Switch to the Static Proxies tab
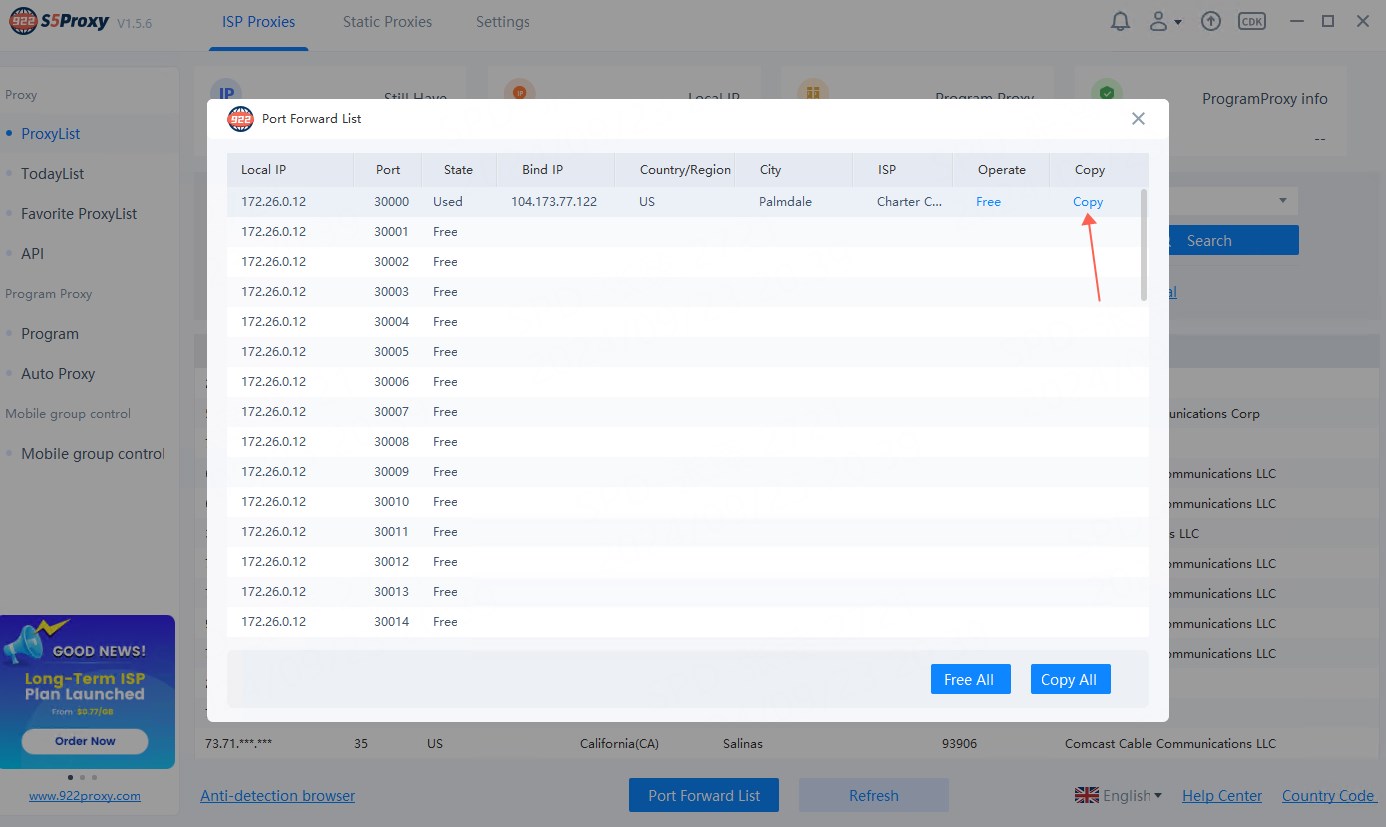The height and width of the screenshot is (827, 1386). pos(386,22)
